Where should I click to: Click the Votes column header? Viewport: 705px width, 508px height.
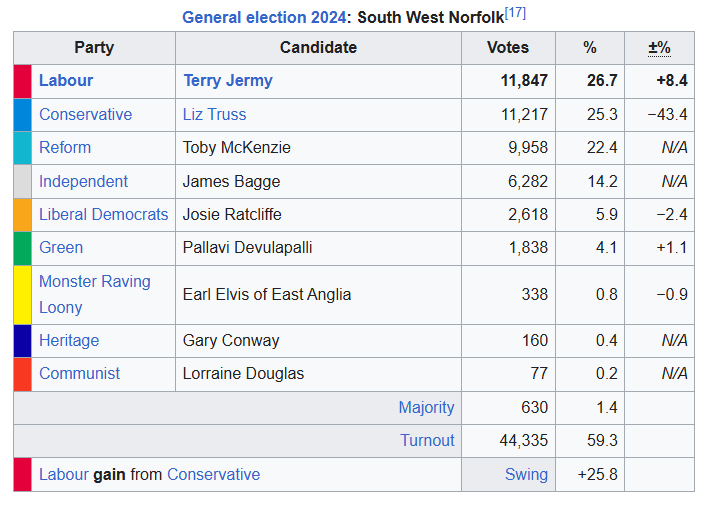pos(508,48)
